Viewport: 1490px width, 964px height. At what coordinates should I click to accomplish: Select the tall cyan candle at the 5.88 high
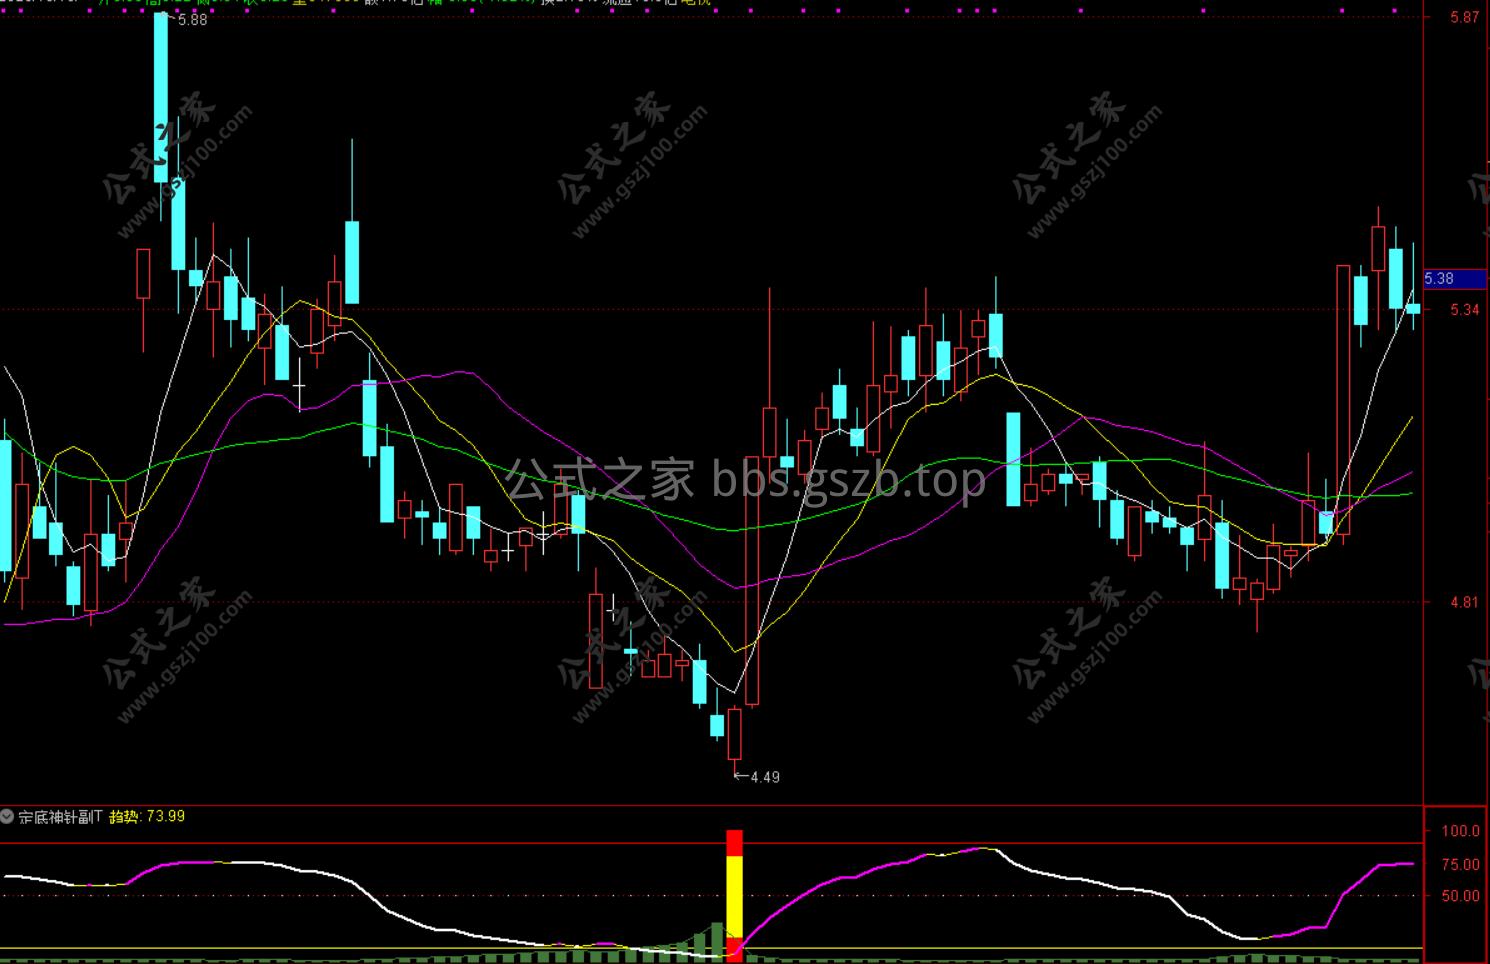(161, 98)
